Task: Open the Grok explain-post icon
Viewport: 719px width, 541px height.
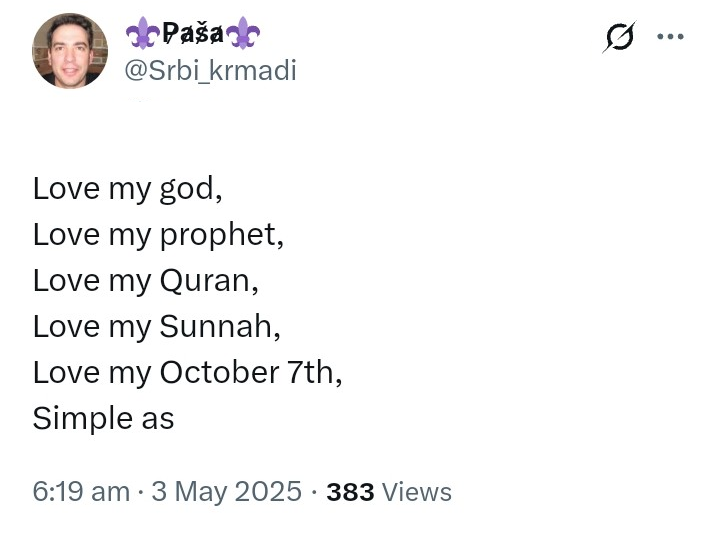Action: coord(619,37)
